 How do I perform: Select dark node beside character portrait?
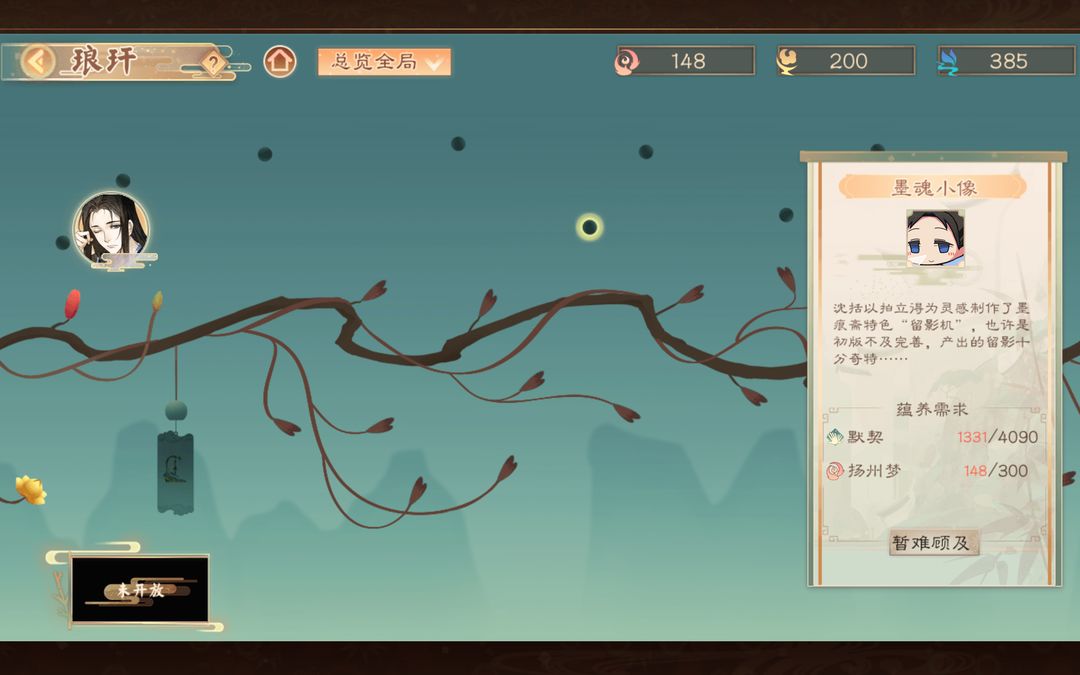click(63, 242)
